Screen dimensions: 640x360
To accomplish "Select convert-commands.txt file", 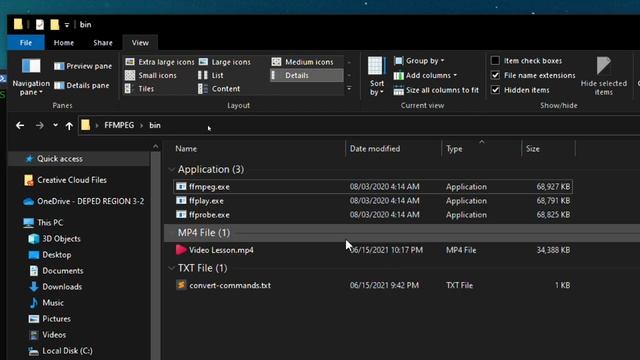I will (373, 285).
